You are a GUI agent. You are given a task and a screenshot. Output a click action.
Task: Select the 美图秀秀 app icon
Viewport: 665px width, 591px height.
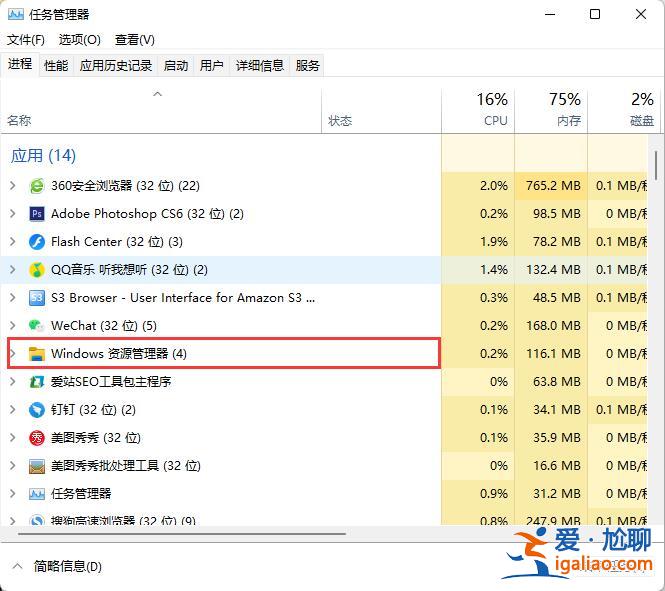[x=37, y=438]
